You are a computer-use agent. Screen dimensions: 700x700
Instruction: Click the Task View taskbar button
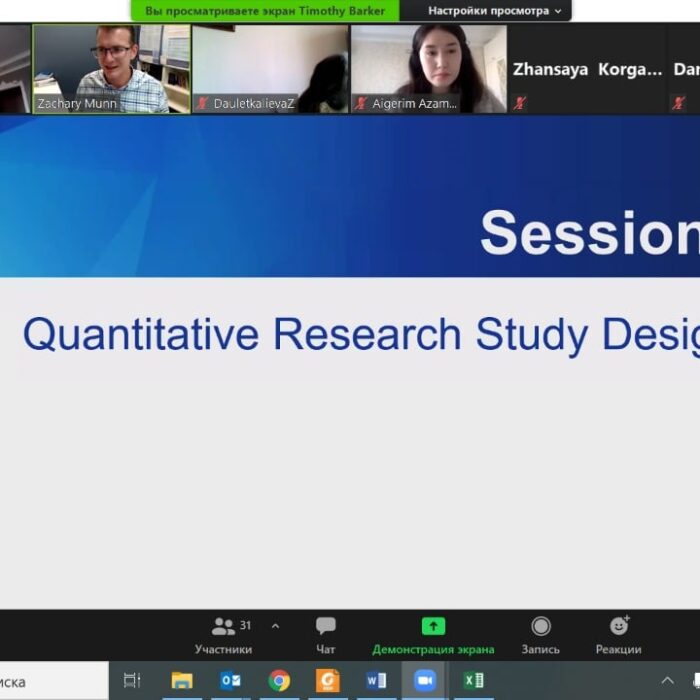(132, 681)
